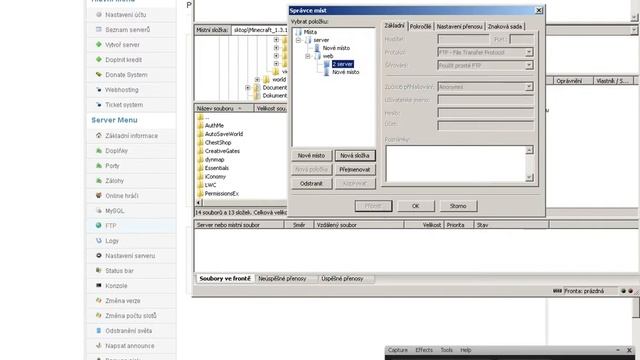The width and height of the screenshot is (640, 360).
Task: Cancel the dialog with Storno
Action: [x=458, y=206]
